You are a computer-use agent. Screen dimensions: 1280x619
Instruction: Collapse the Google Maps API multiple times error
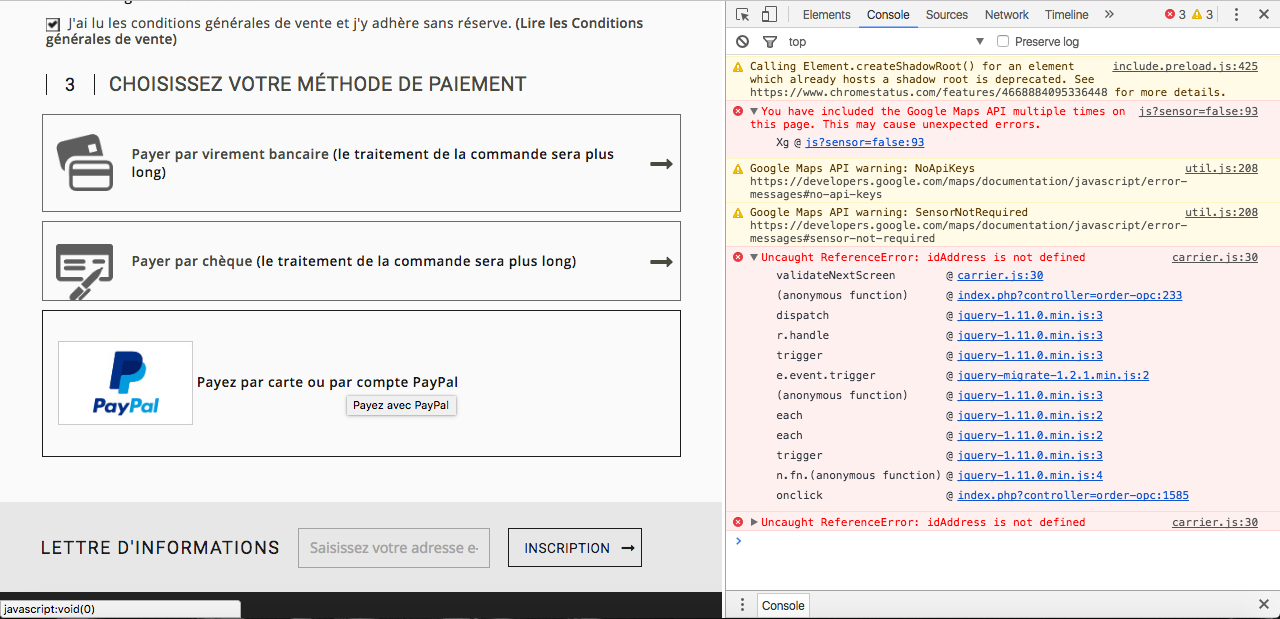pos(754,112)
